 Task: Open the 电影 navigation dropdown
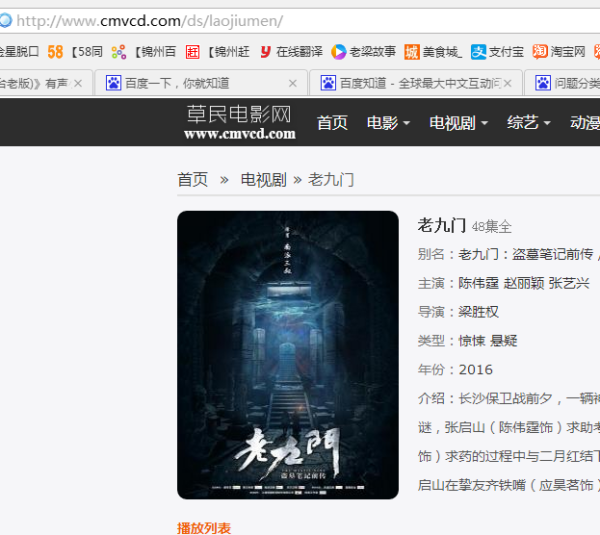388,123
